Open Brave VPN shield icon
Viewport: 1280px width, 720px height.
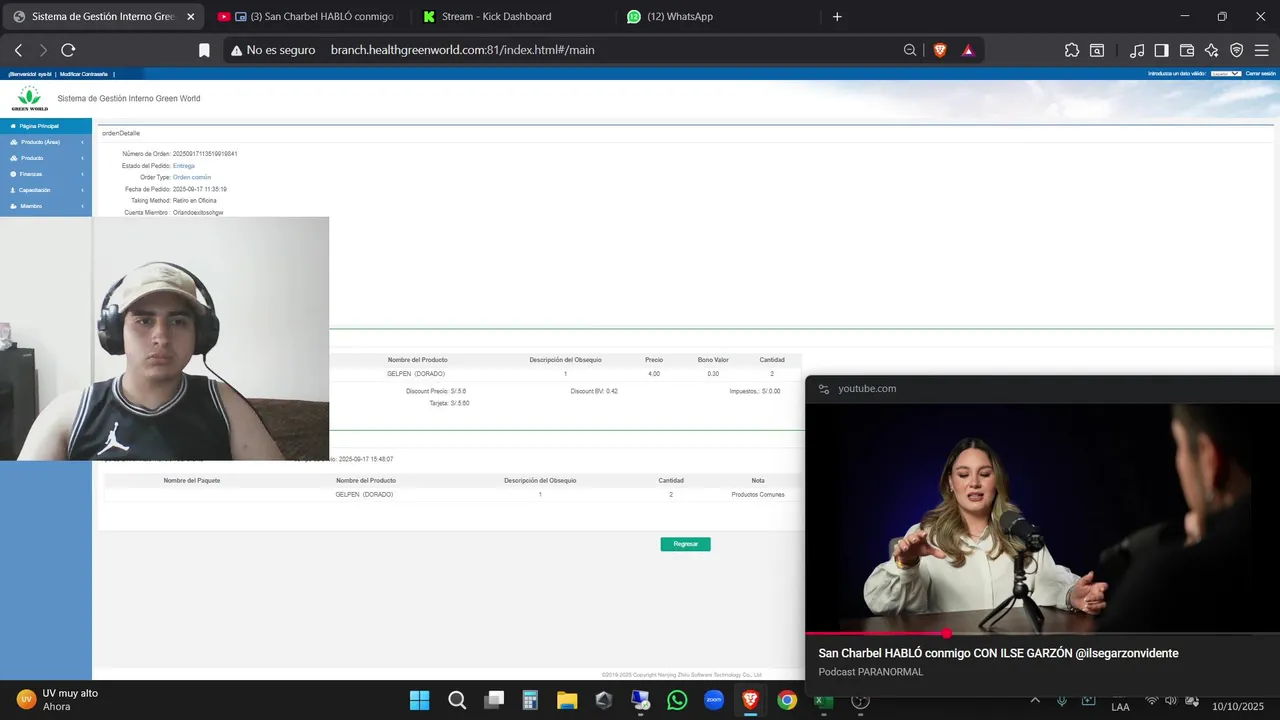[x=1236, y=50]
